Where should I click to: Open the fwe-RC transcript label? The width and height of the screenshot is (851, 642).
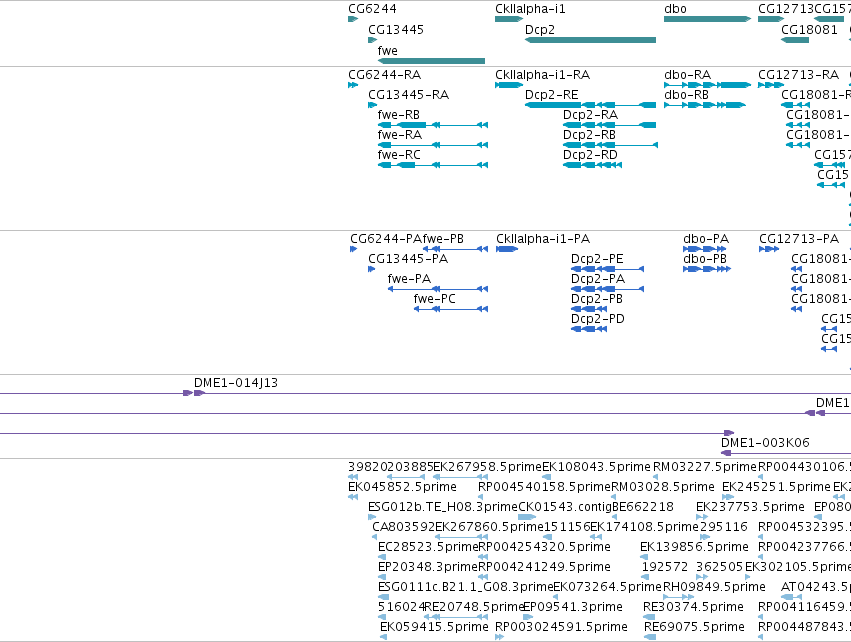tap(399, 155)
